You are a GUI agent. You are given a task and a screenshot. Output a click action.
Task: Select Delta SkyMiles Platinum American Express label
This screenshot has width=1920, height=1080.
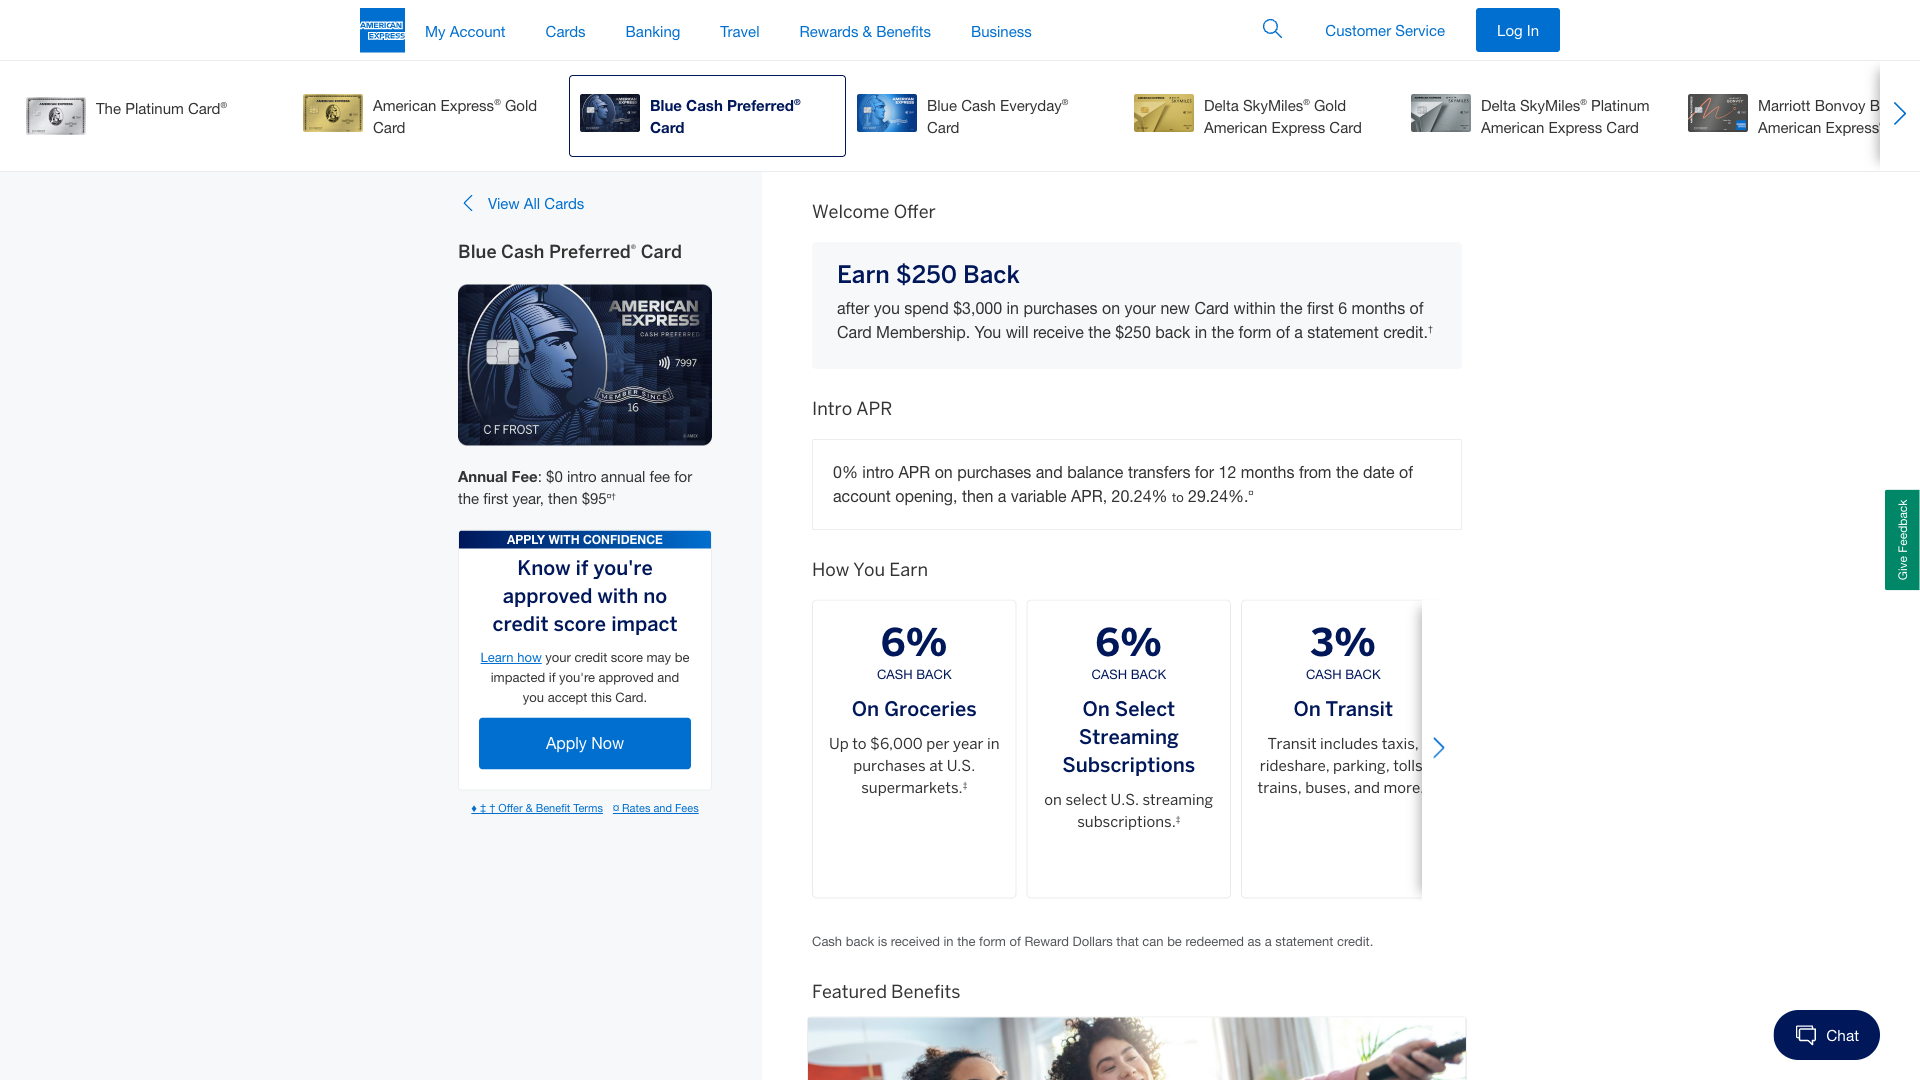(1565, 116)
